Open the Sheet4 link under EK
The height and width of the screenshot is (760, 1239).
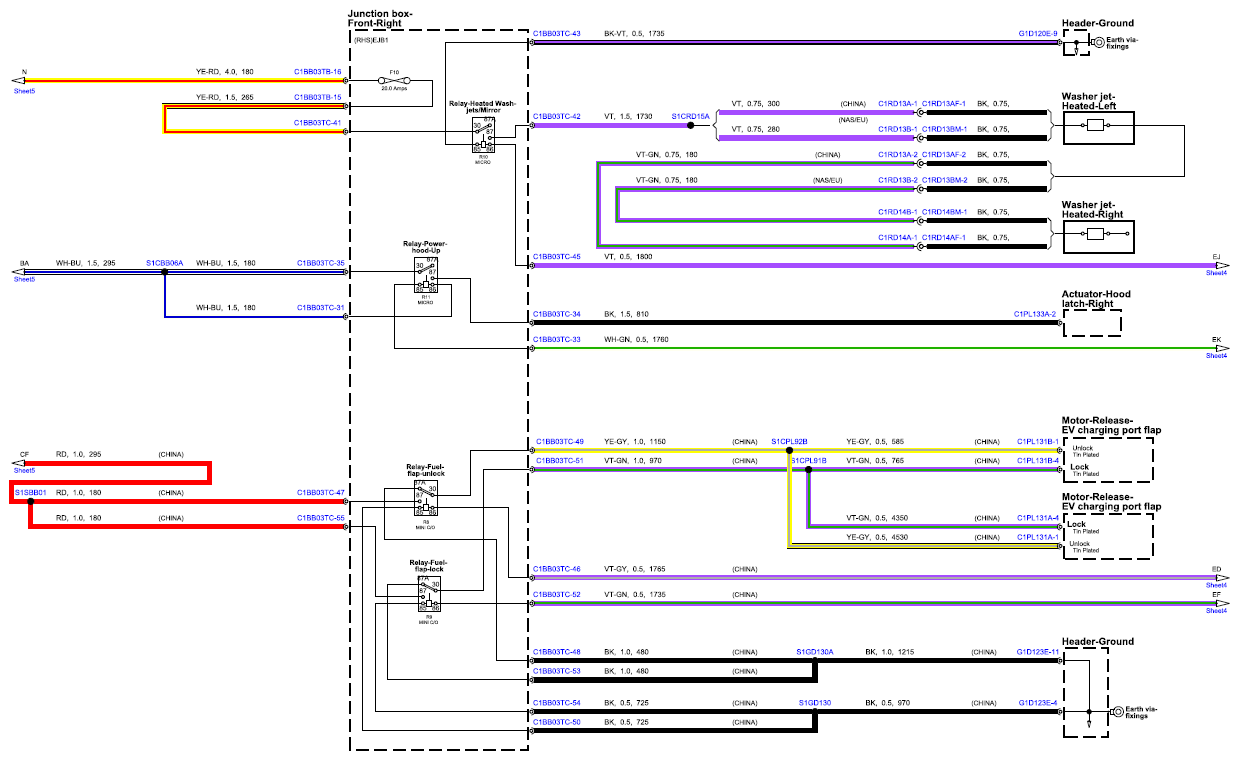pyautogui.click(x=1216, y=356)
